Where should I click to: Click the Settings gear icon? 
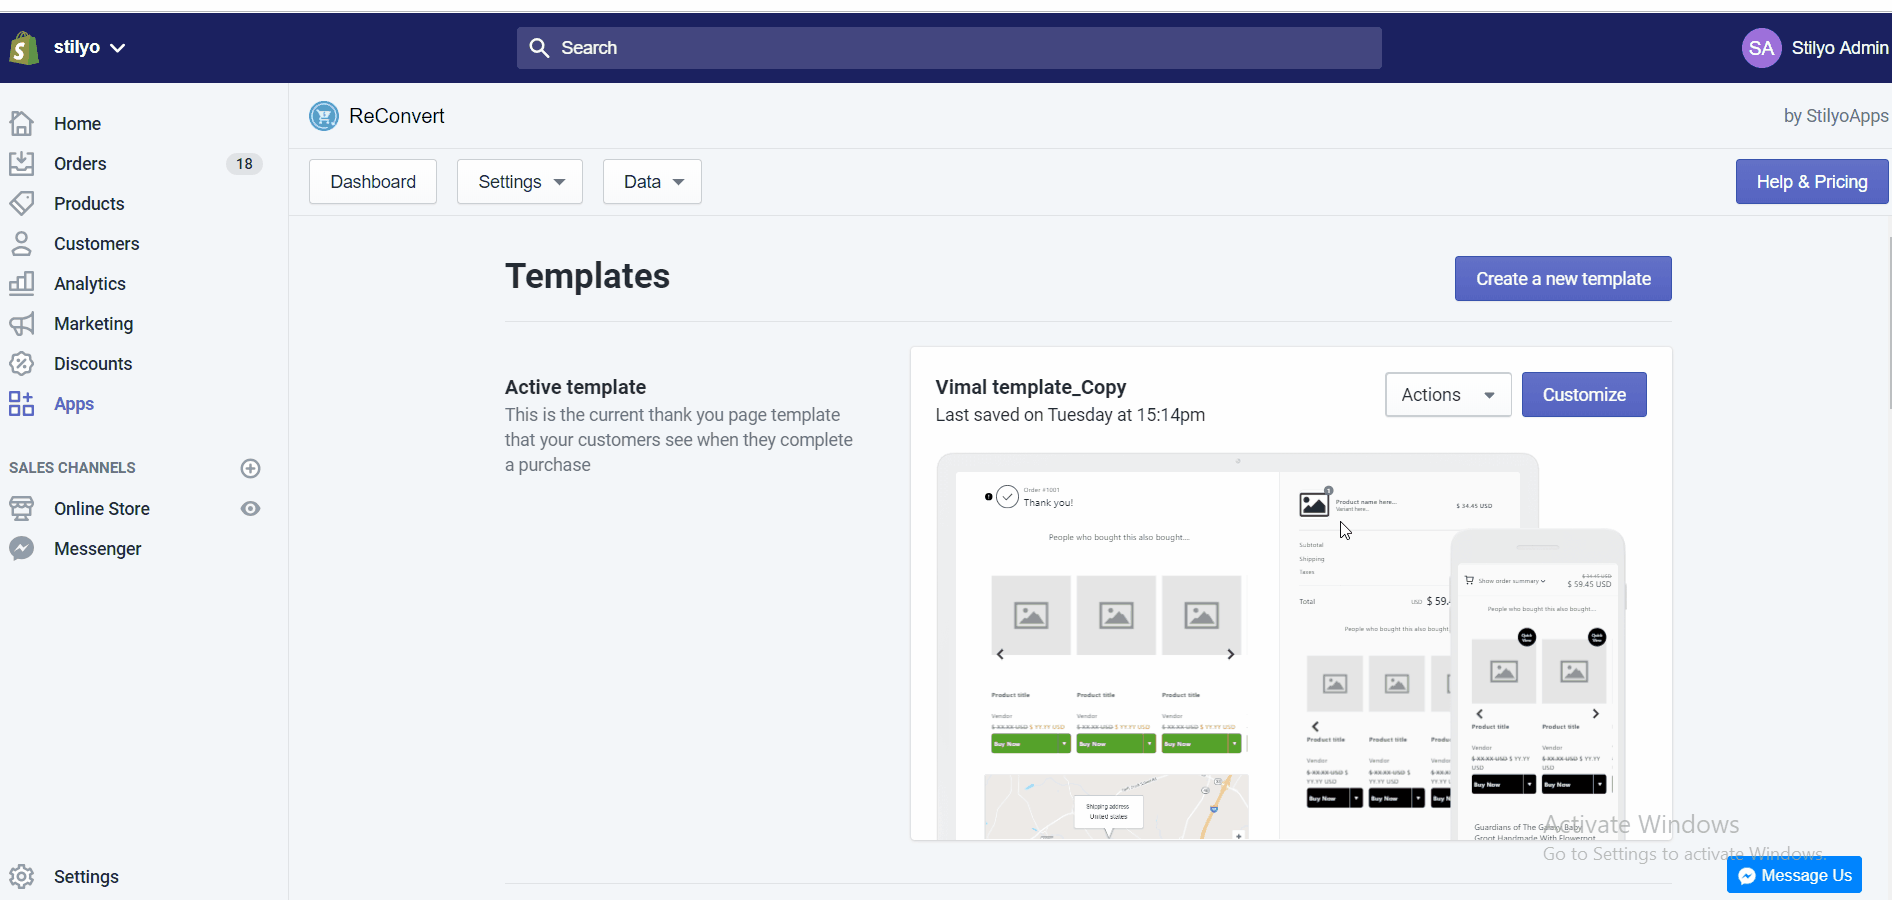pos(22,877)
